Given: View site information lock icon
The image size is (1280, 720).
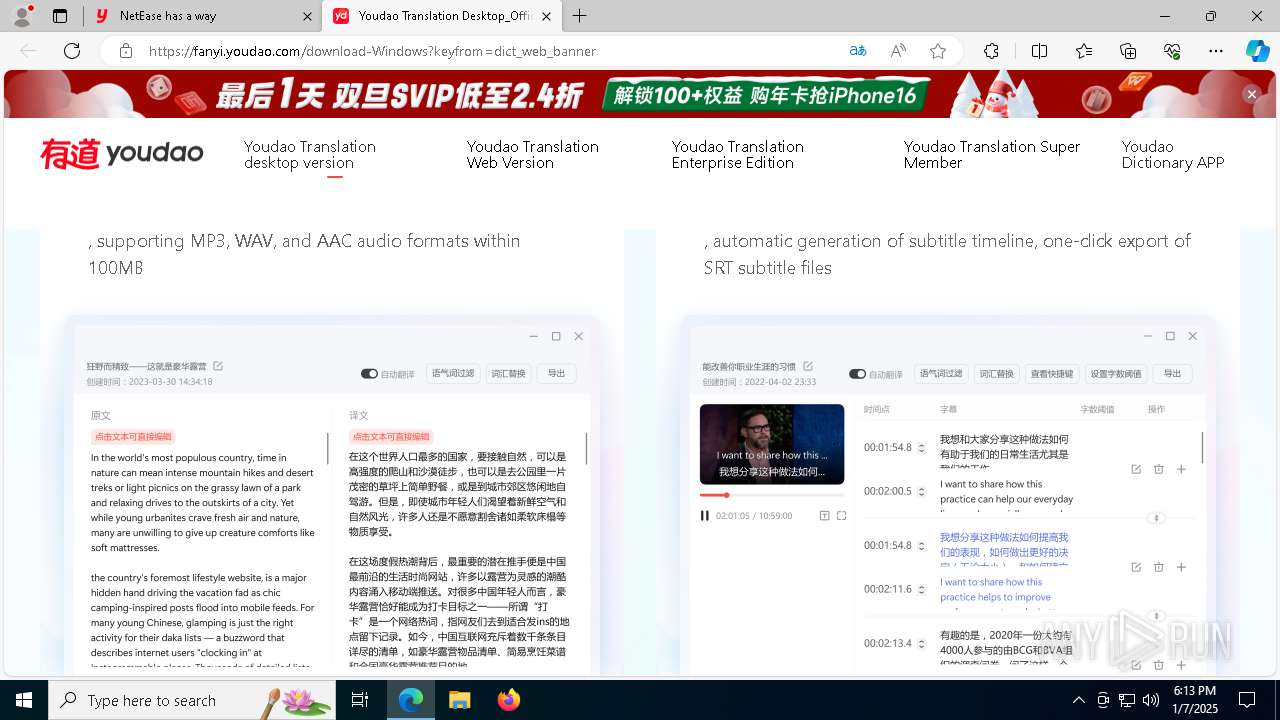Looking at the screenshot, I should pos(125,51).
